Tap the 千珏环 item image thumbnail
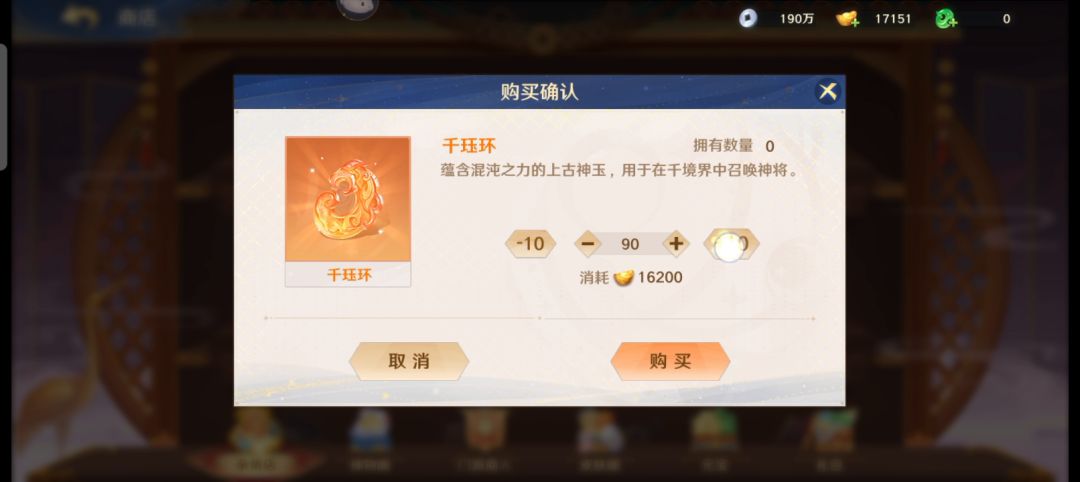Screen dimensions: 1080x482 [x=348, y=199]
